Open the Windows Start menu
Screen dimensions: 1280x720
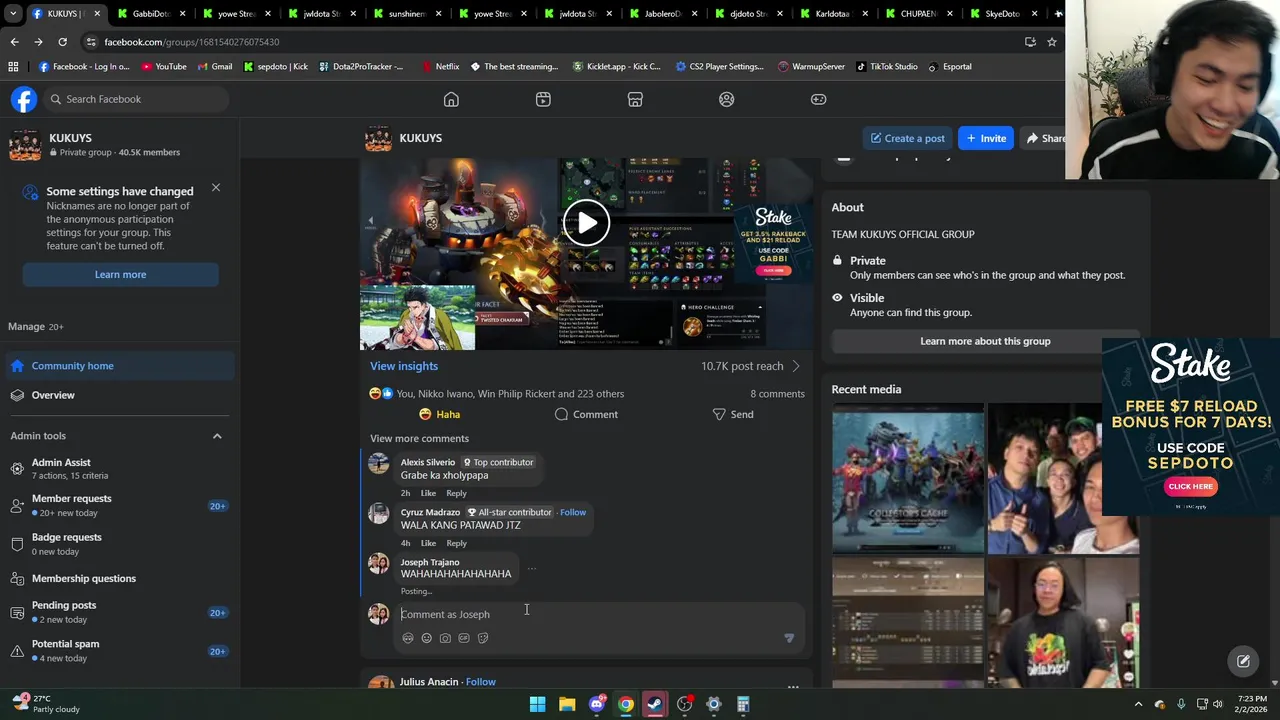(538, 704)
